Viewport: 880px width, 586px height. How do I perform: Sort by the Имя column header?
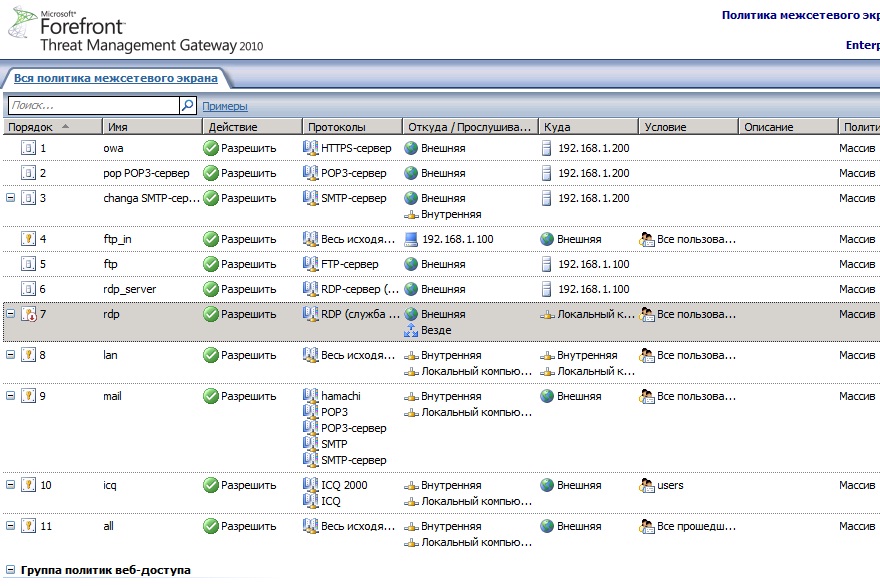152,127
